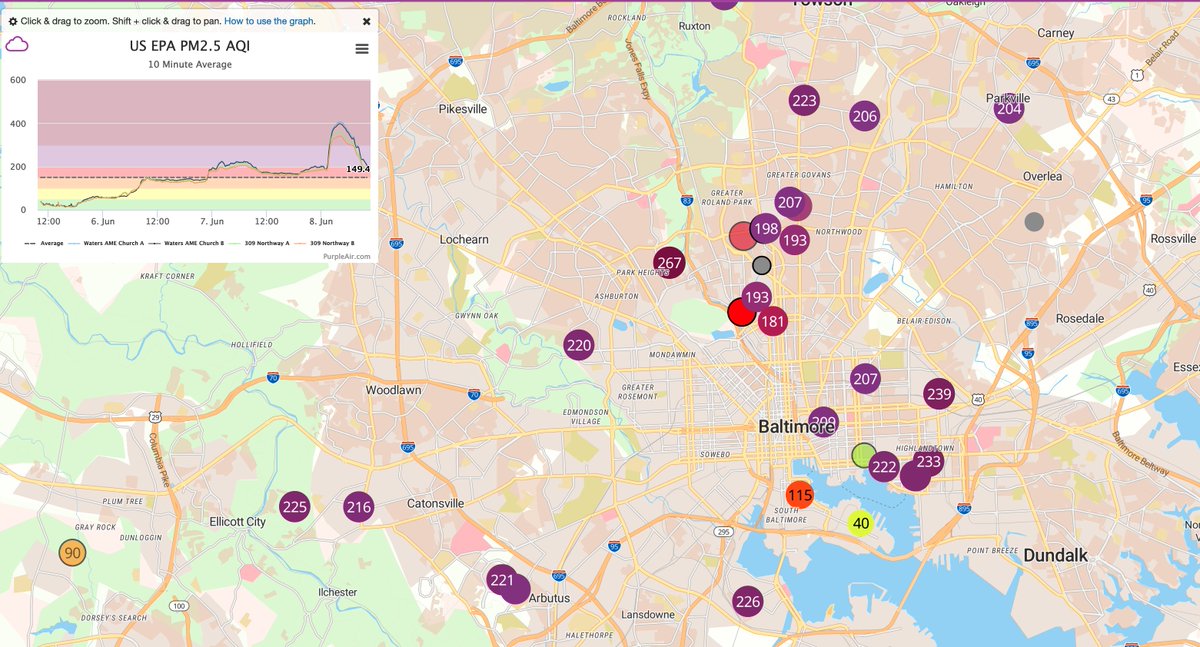
Task: Select the 225 sensor near Ellicott City
Action: click(x=294, y=507)
